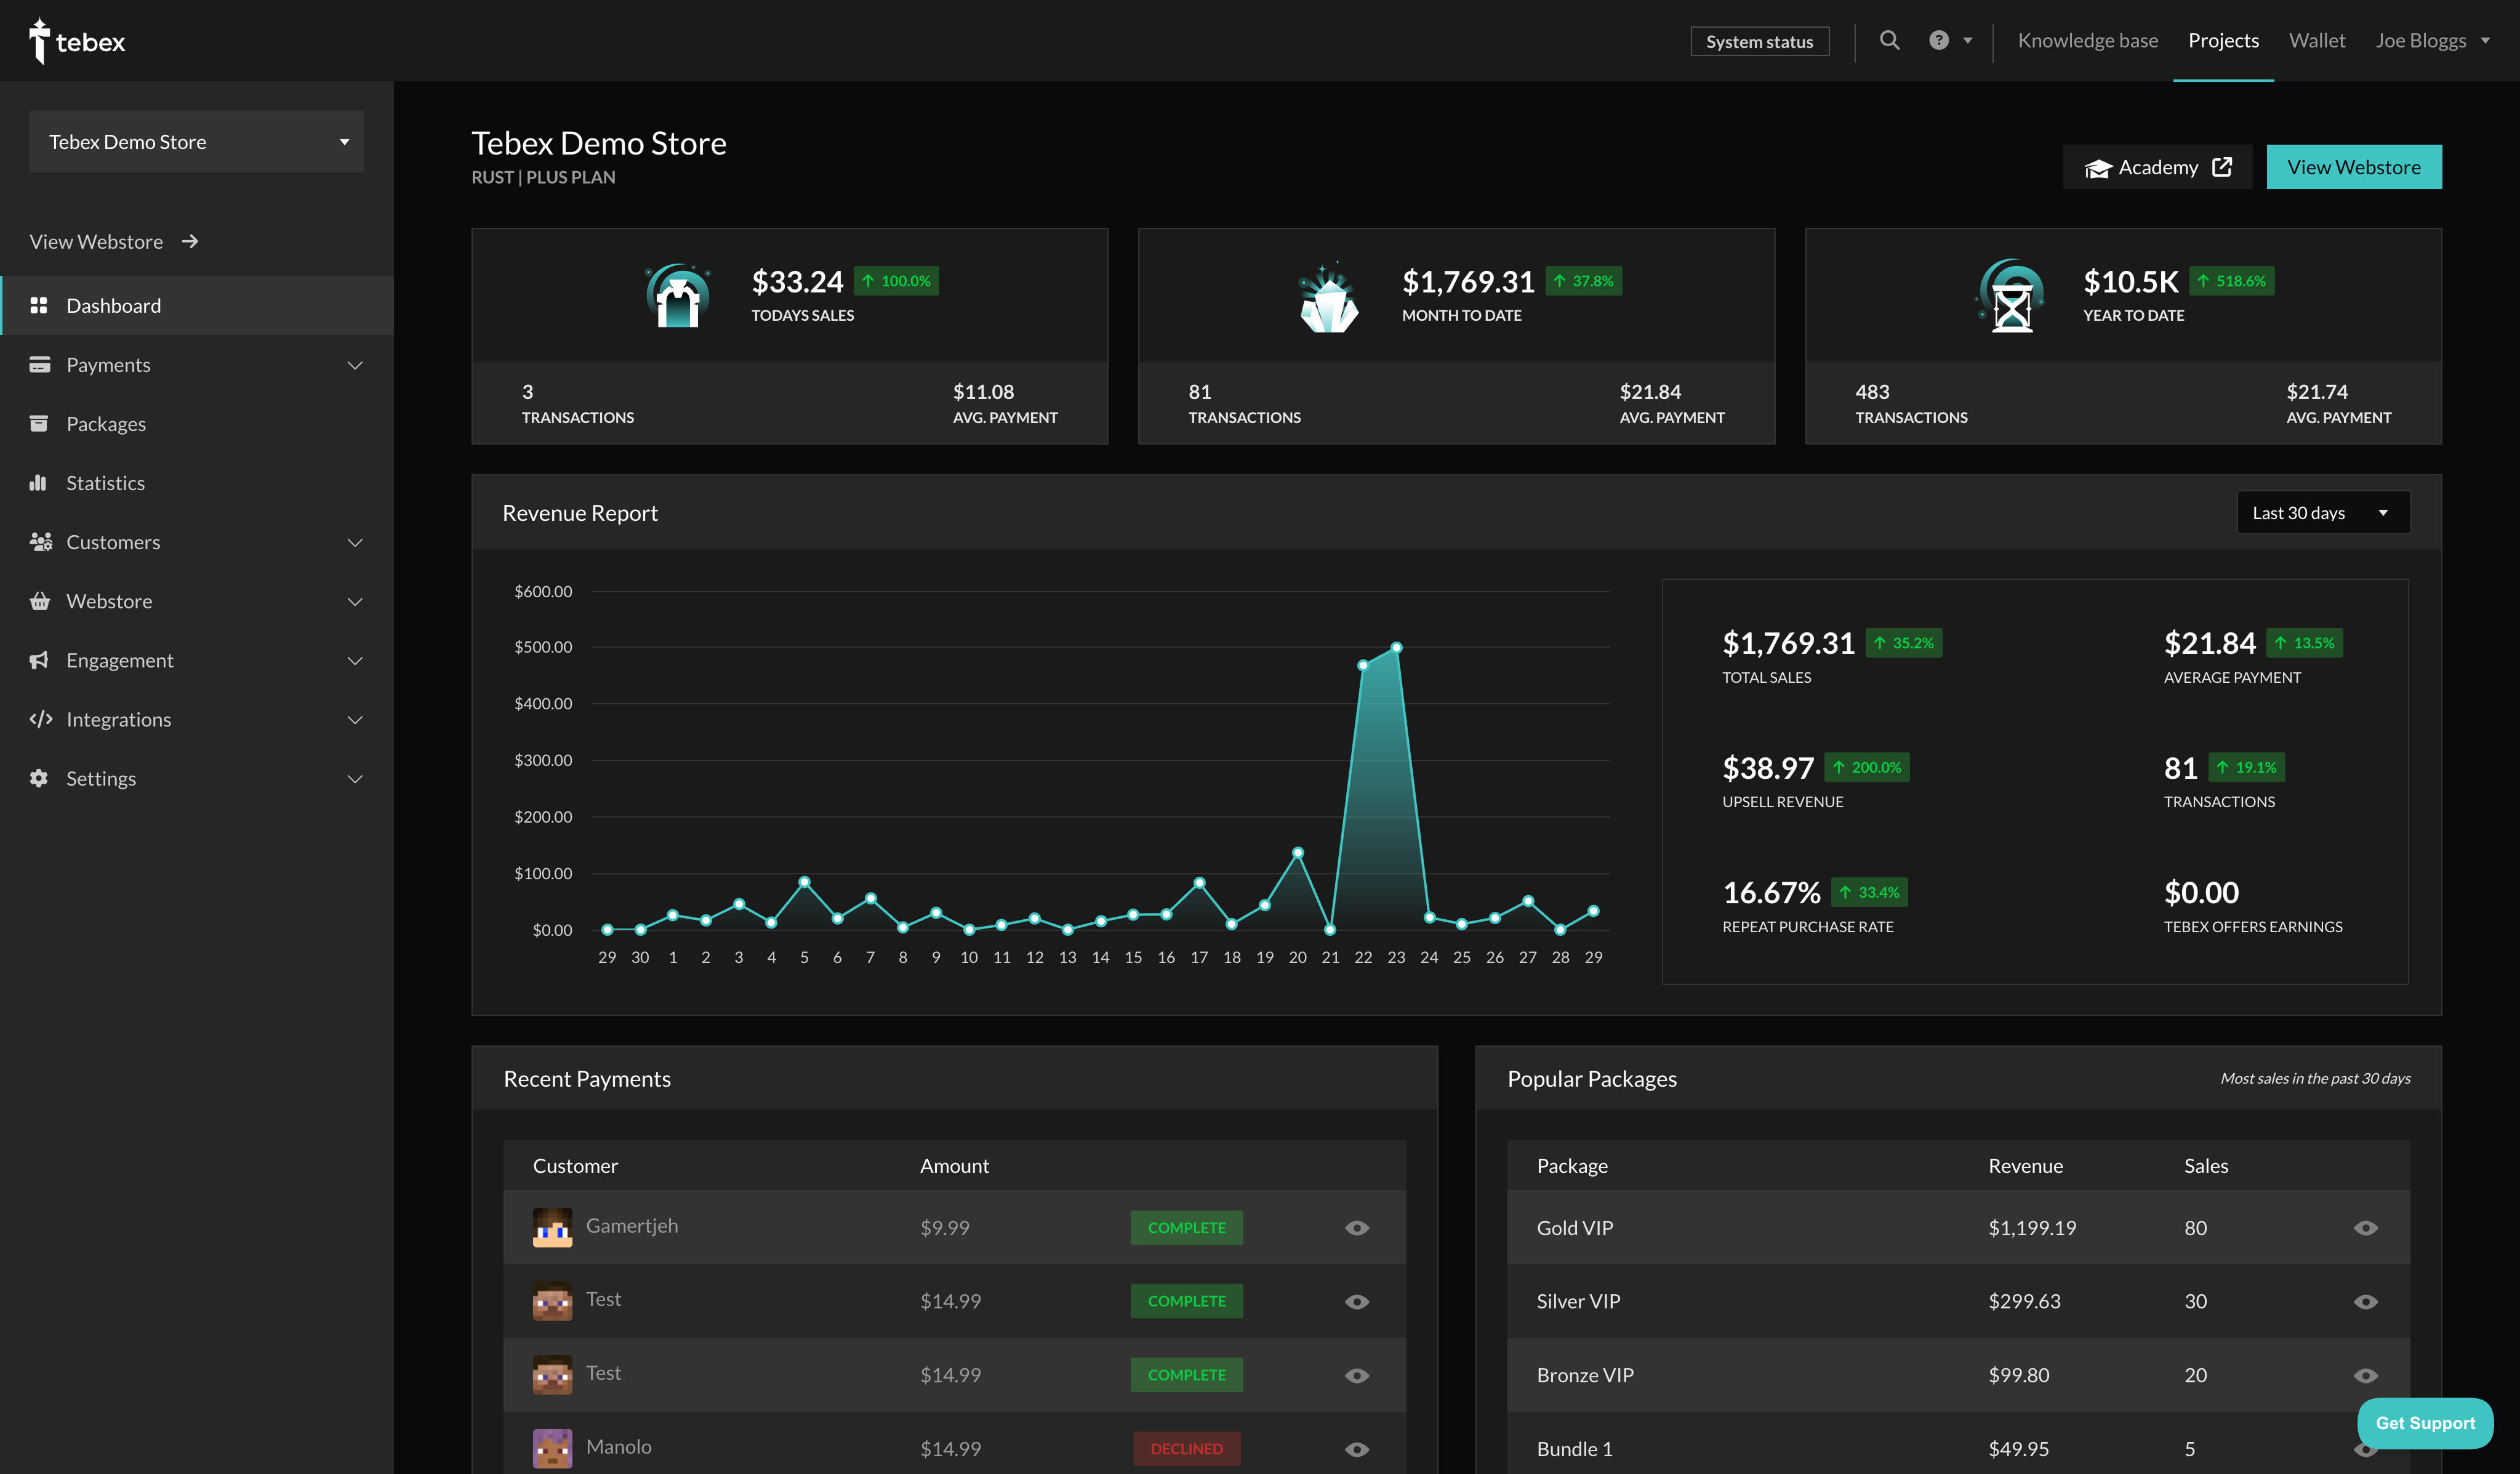Open the Academy link
This screenshot has width=2520, height=1474.
click(x=2156, y=166)
